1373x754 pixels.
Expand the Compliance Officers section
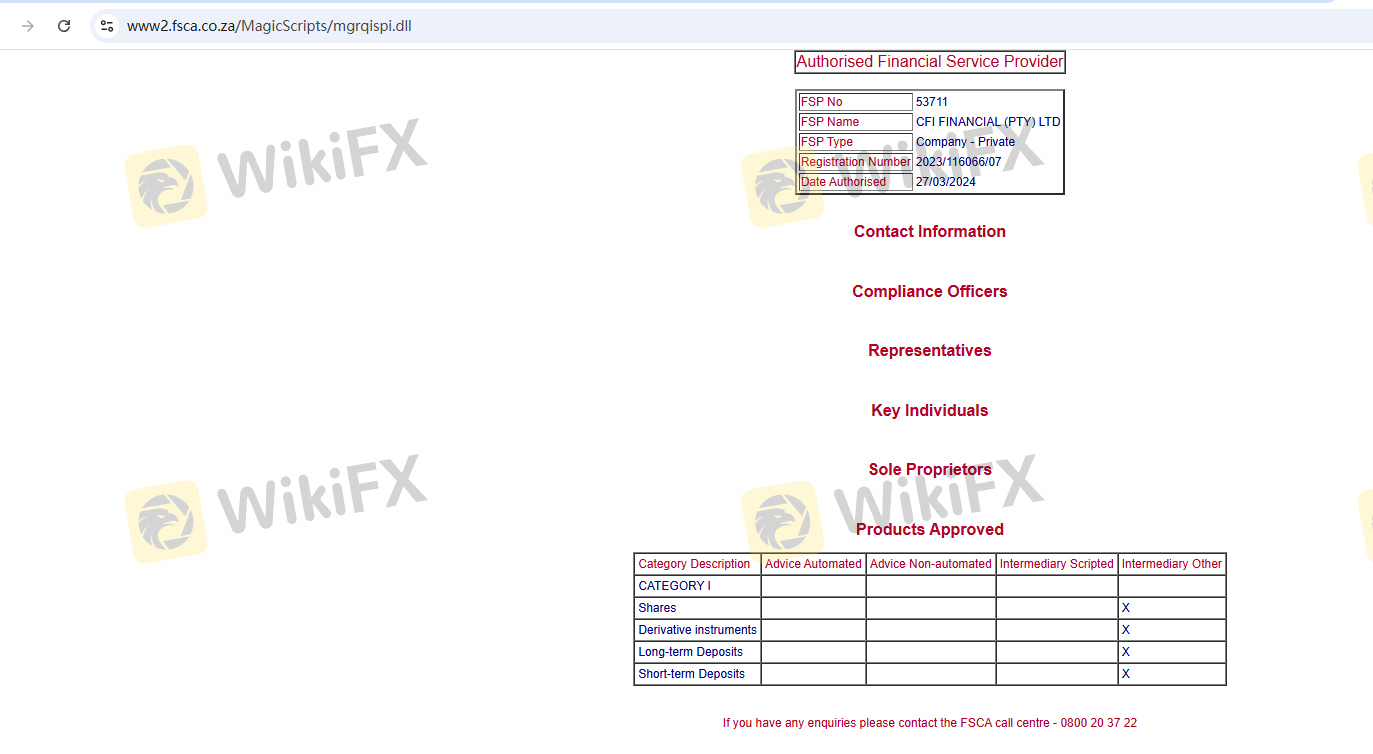point(929,292)
